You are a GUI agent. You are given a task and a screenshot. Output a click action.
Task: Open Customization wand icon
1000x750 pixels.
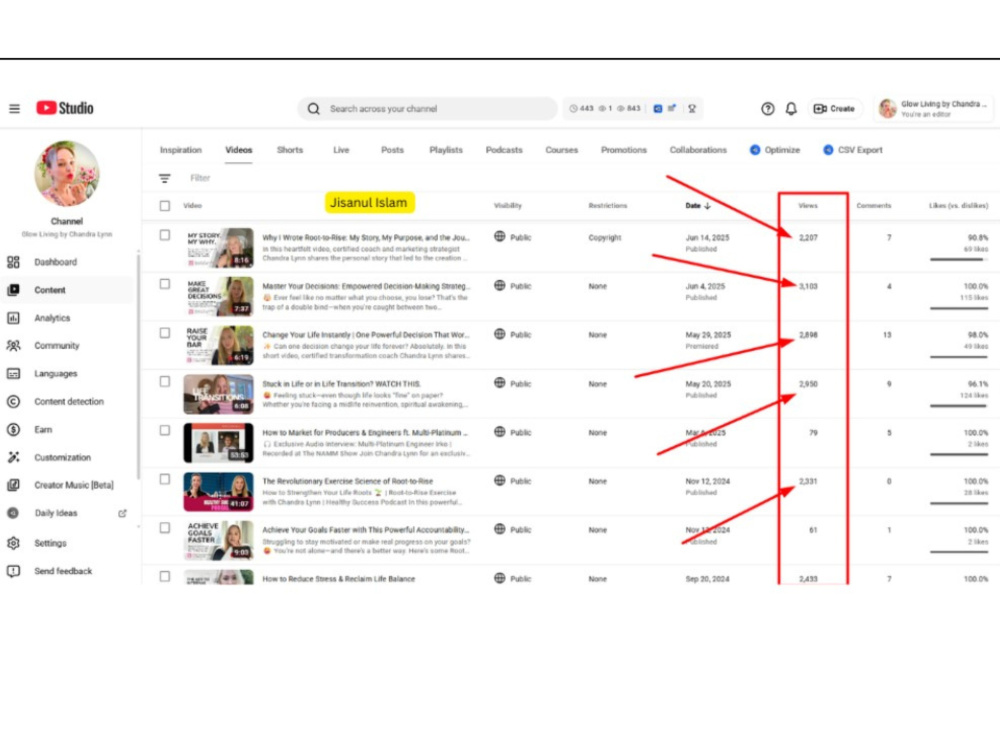click(13, 457)
